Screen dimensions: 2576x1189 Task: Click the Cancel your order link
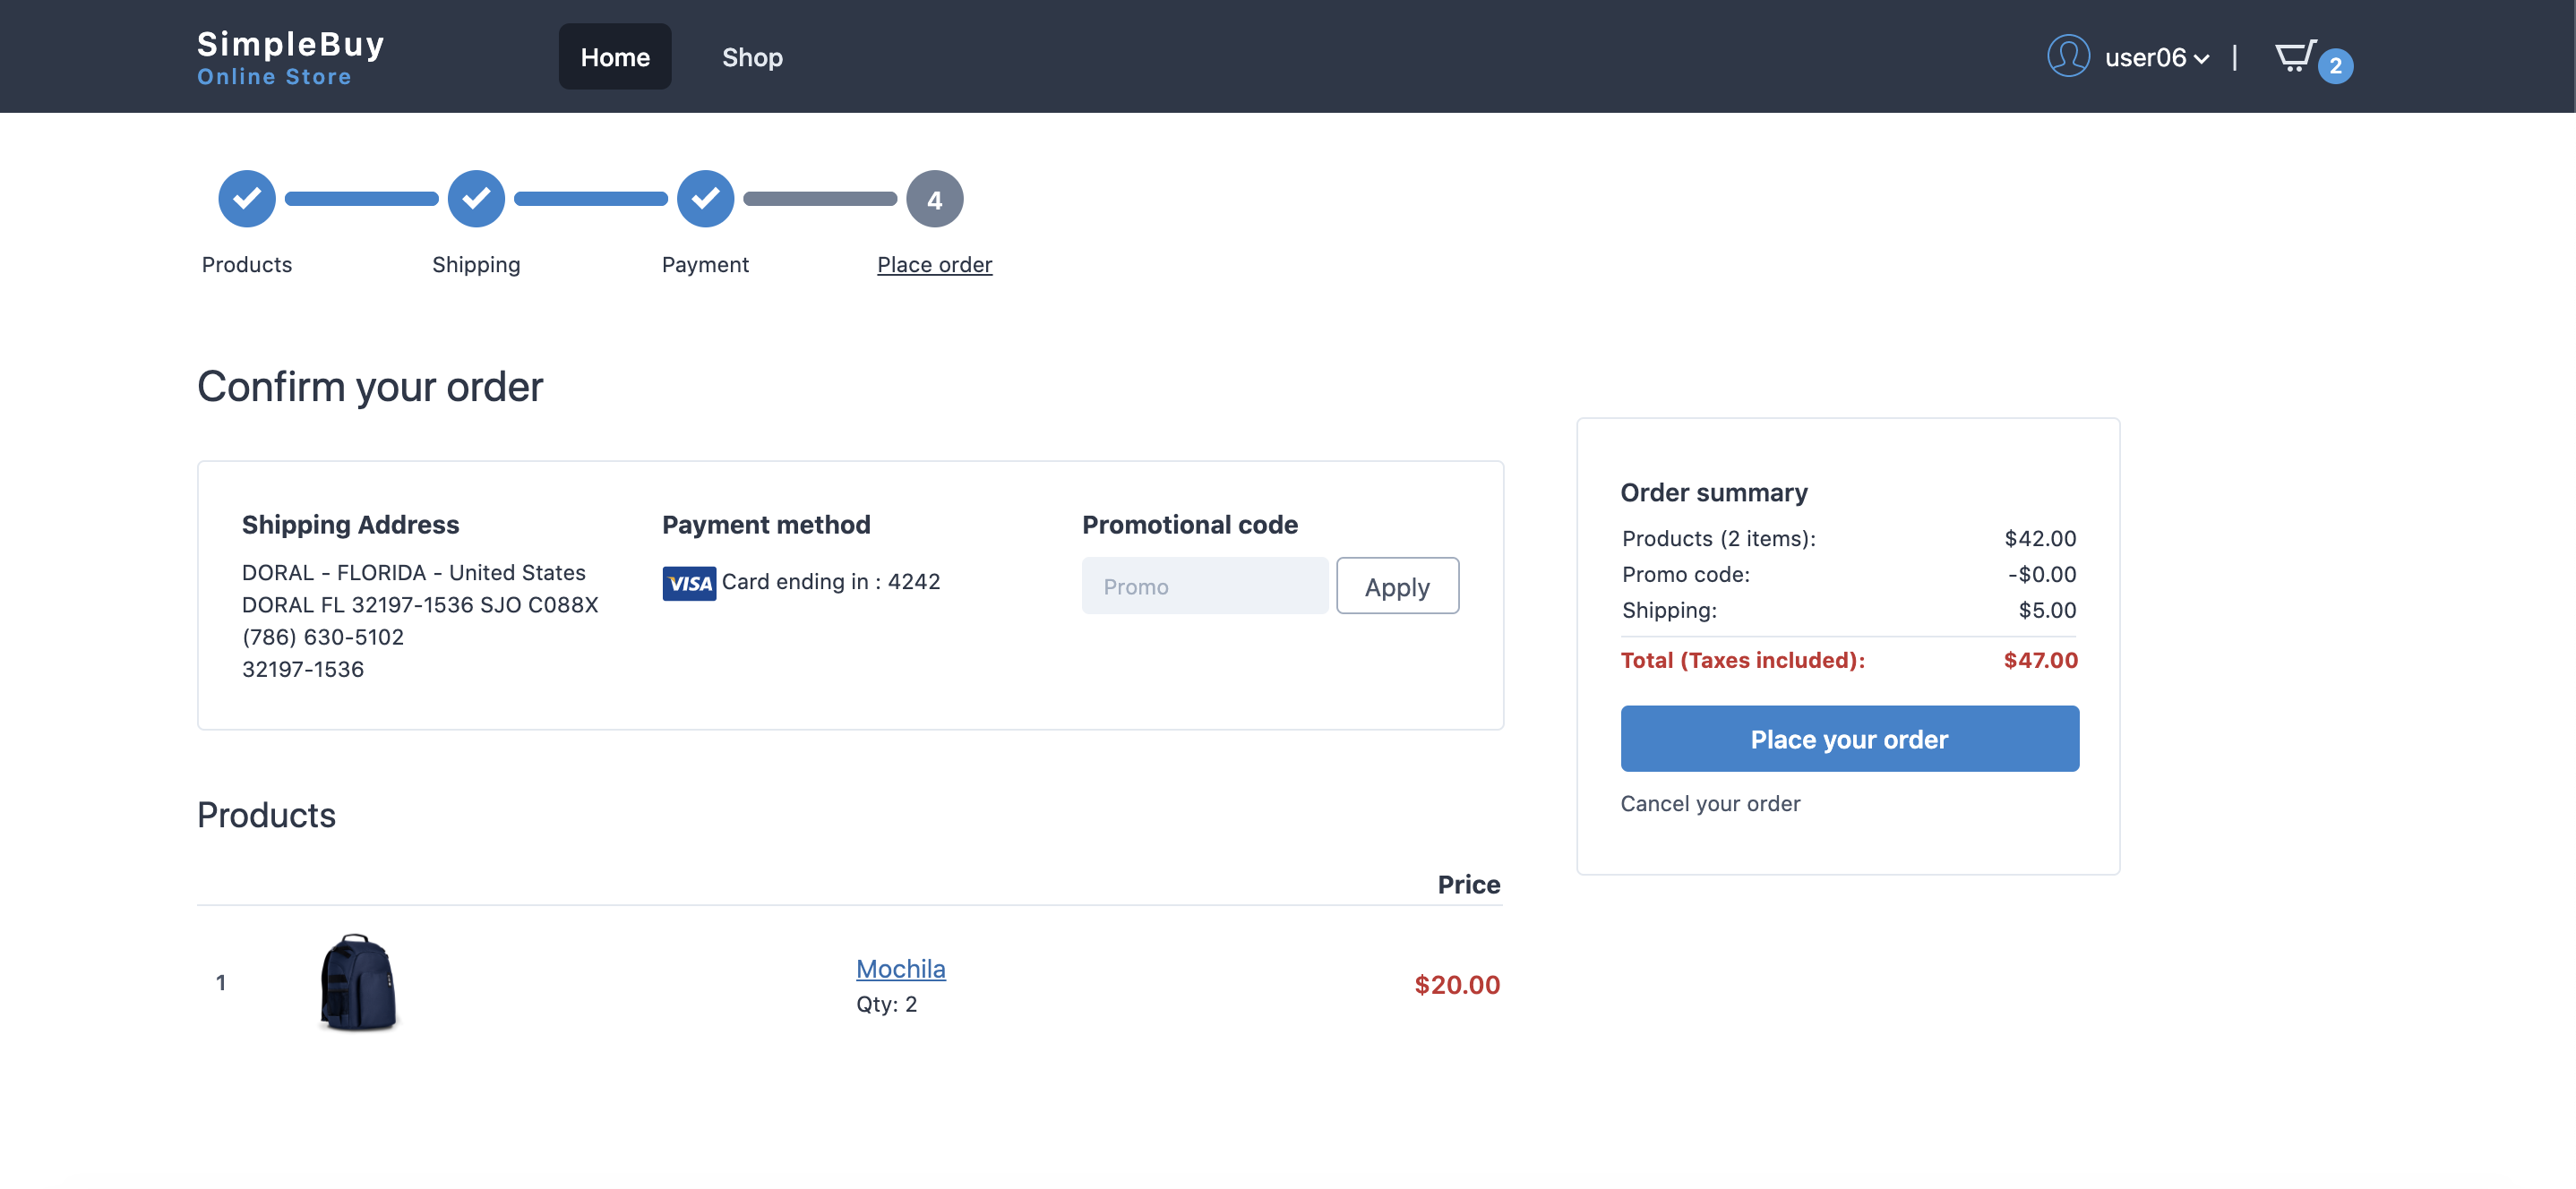1710,804
